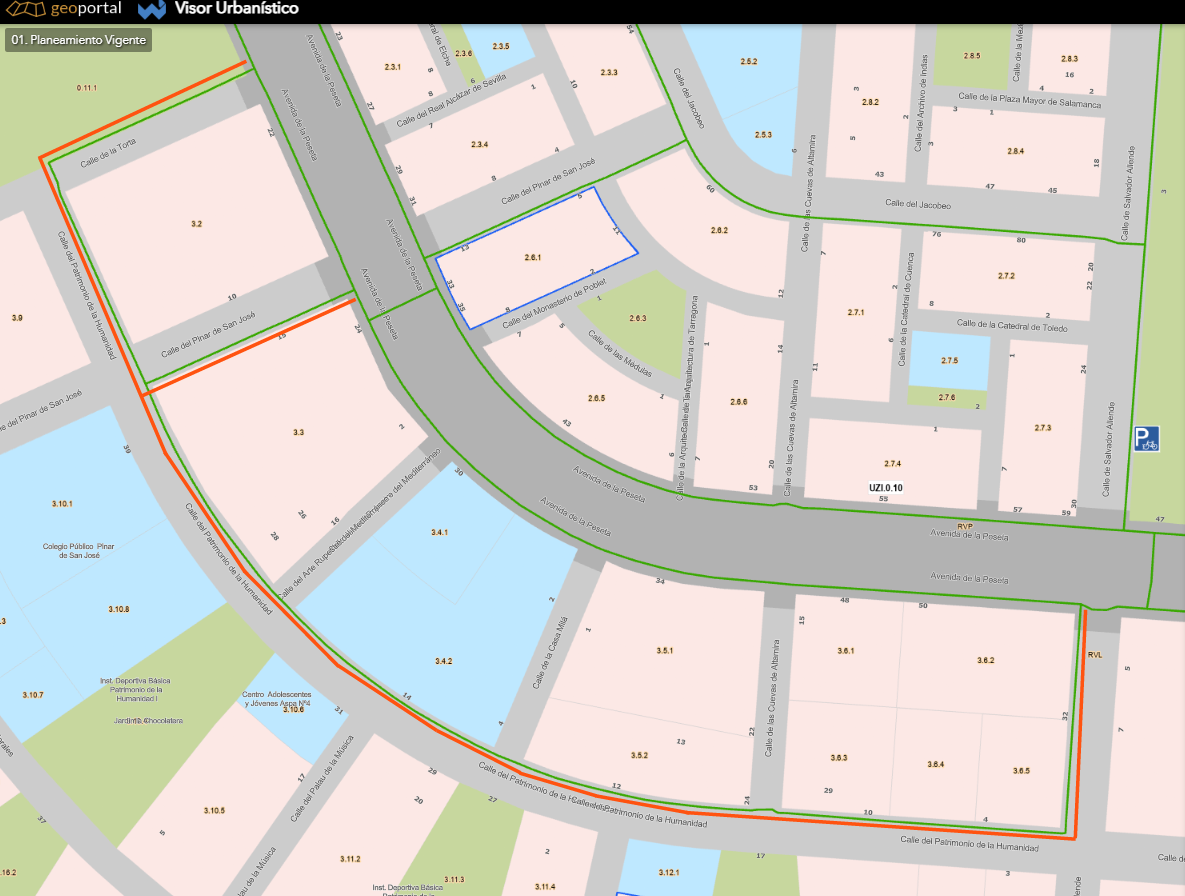The width and height of the screenshot is (1185, 896).
Task: Click the Visor Urbanístico W logo
Action: (152, 9)
